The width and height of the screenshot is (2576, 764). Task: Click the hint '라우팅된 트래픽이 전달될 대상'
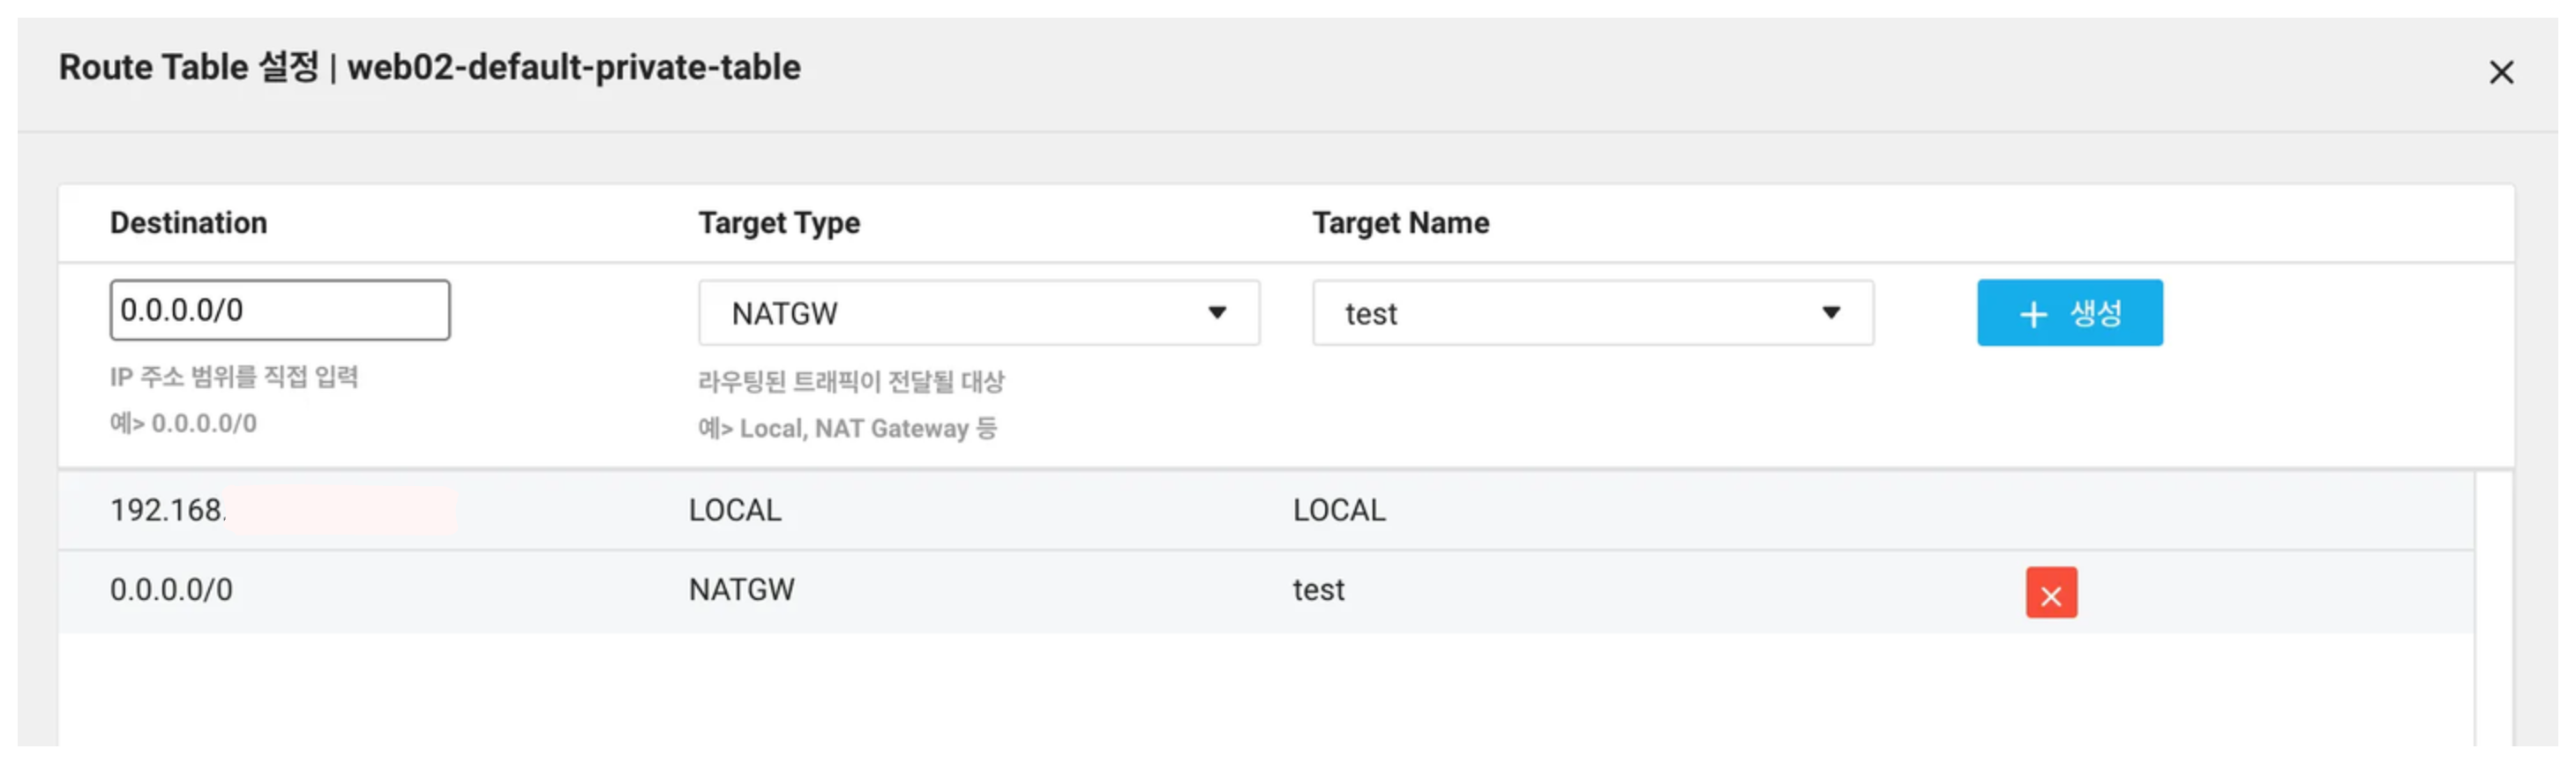851,381
